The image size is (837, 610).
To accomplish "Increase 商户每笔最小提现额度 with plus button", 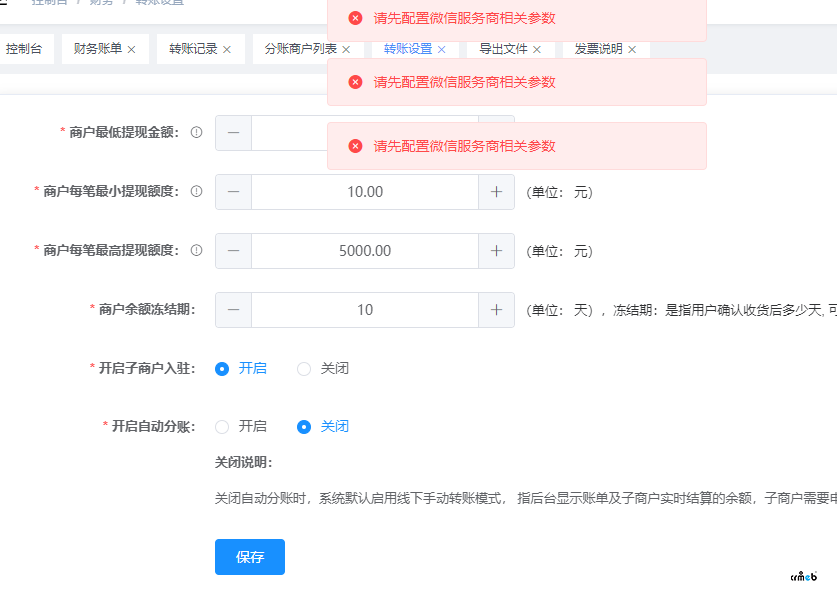I will pos(496,192).
